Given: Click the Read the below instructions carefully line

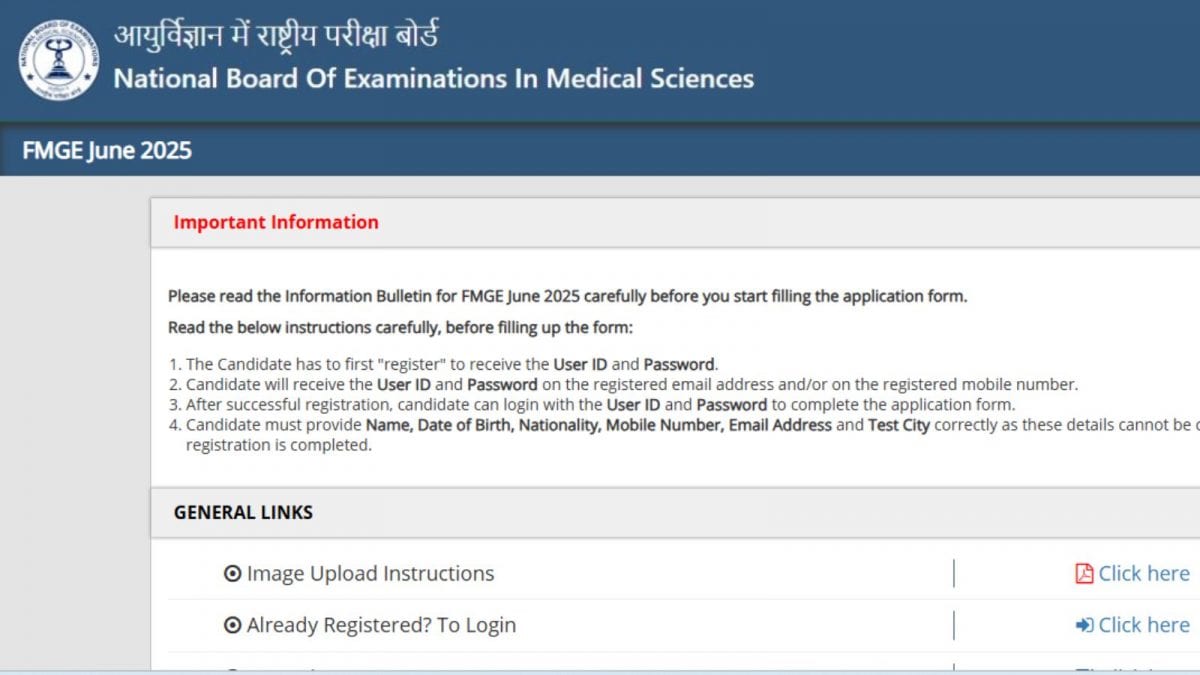Looking at the screenshot, I should click(400, 327).
